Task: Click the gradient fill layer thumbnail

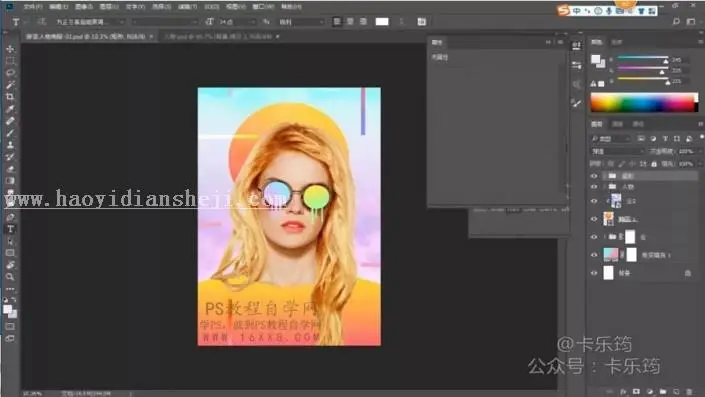Action: point(611,254)
